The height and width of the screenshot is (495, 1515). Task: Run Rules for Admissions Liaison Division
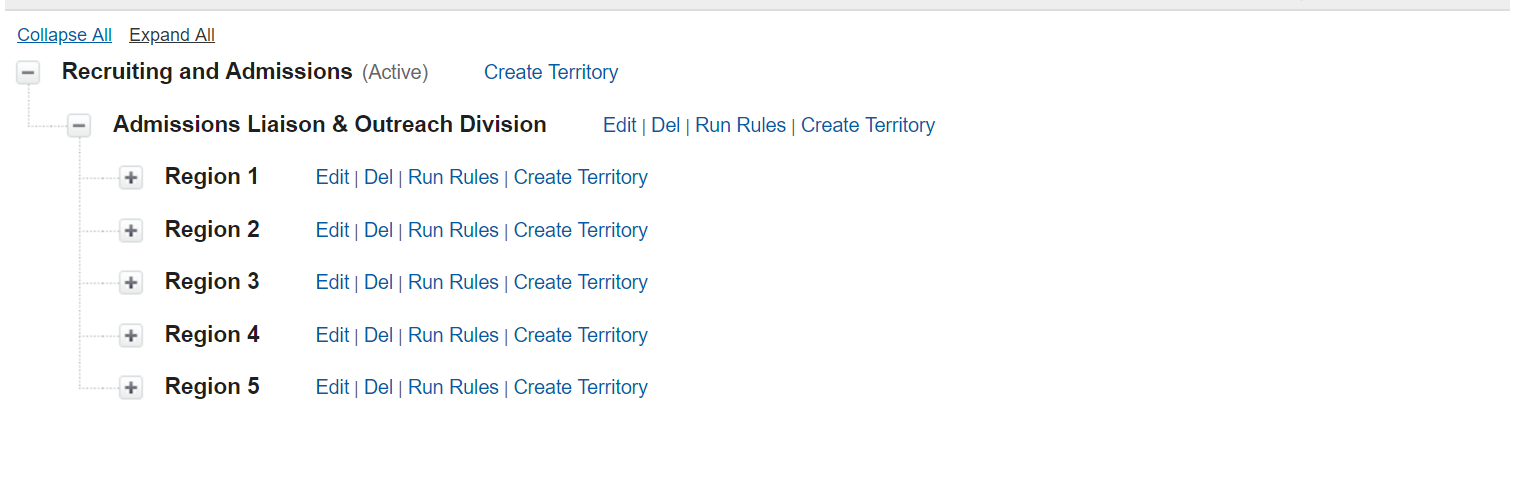tap(740, 125)
